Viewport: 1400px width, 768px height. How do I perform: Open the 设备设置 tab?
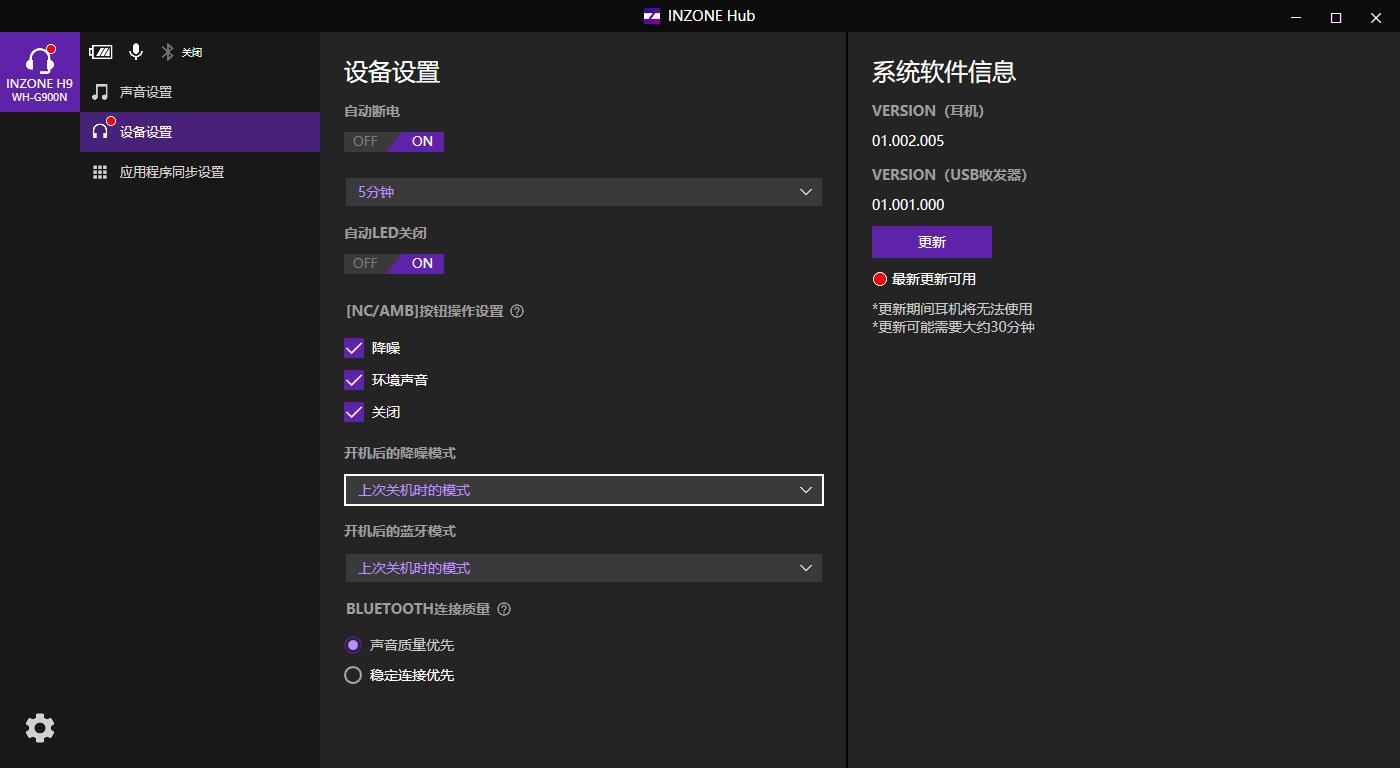click(200, 132)
